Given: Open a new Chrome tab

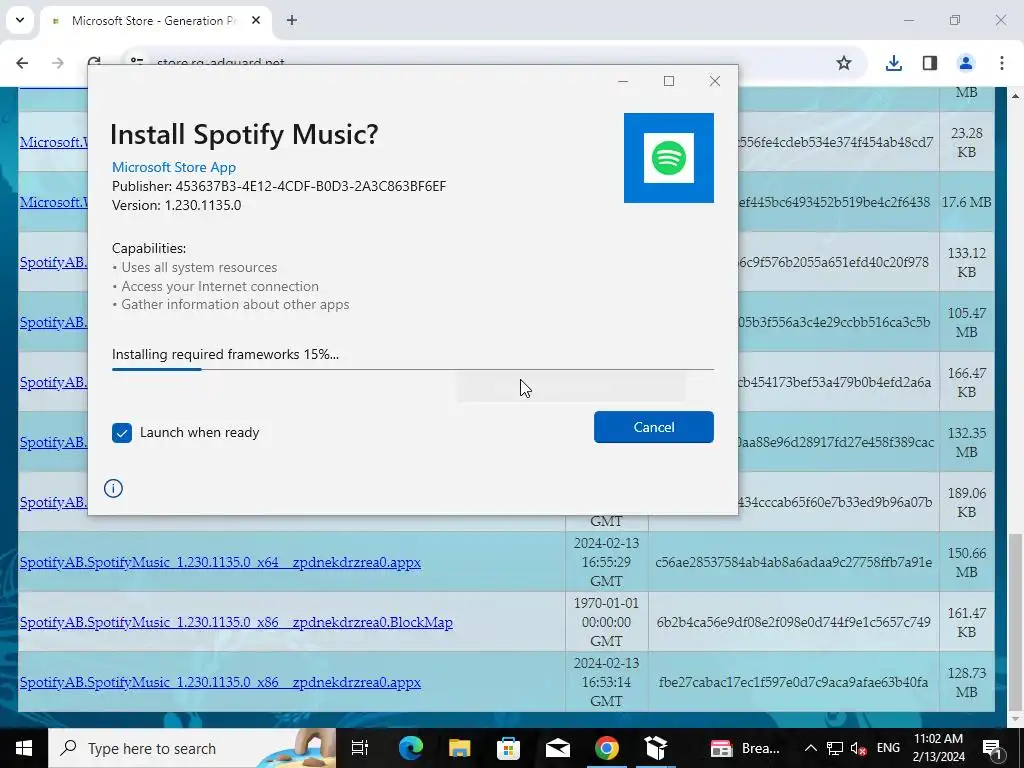Looking at the screenshot, I should coord(292,20).
